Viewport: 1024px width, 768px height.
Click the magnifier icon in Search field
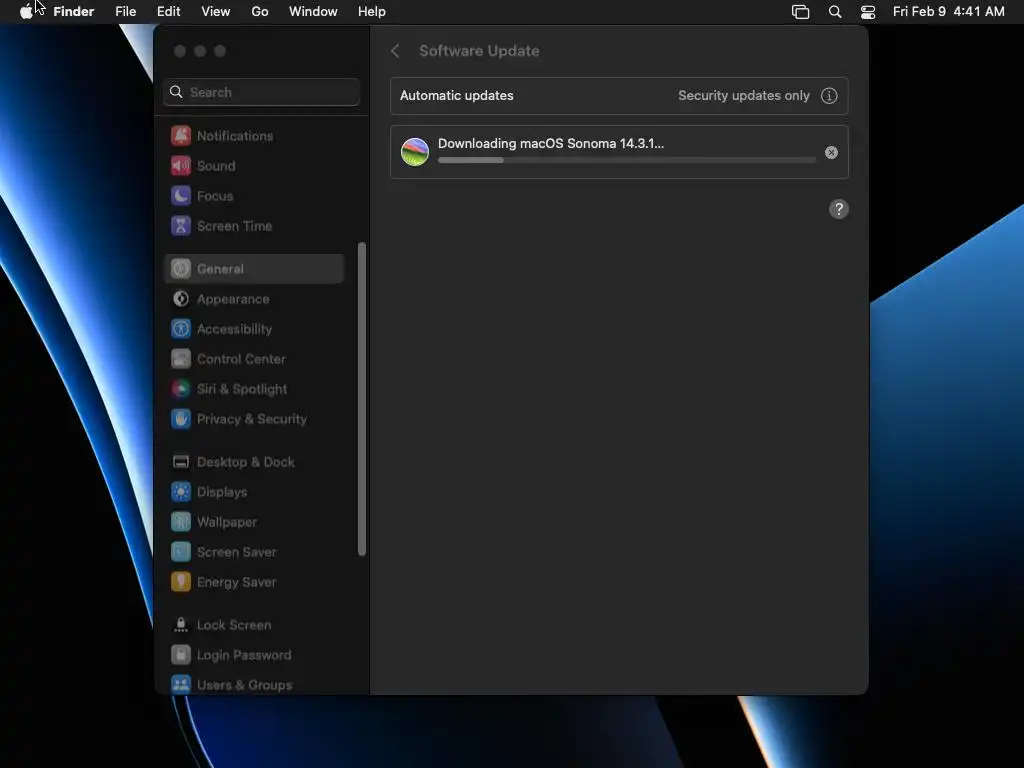(x=176, y=92)
